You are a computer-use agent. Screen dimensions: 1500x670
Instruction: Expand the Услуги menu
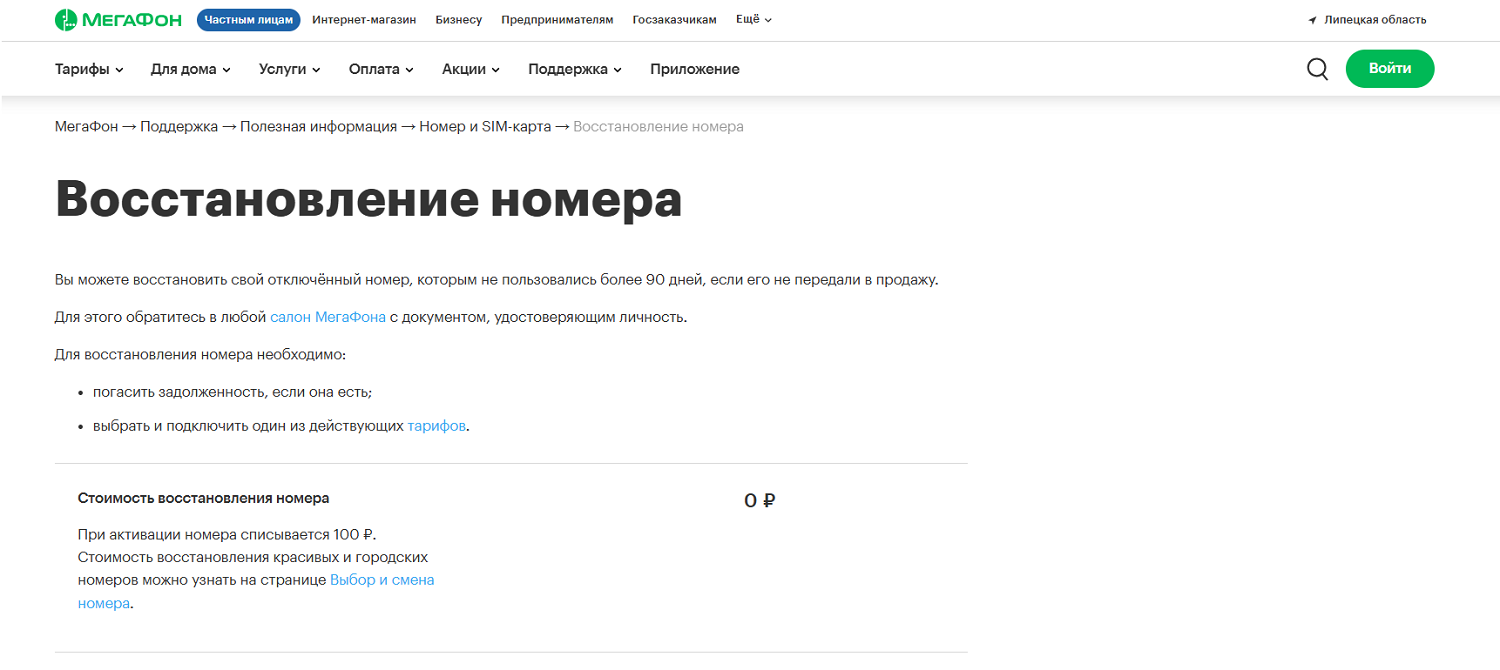tap(289, 69)
